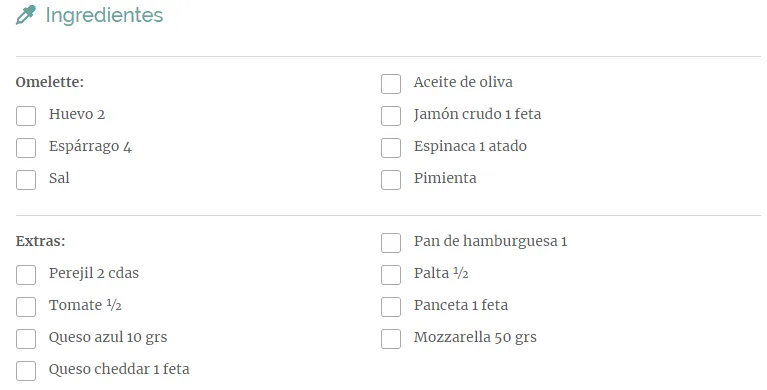Click the Omelette: group label
This screenshot has width=767, height=390.
pyautogui.click(x=49, y=82)
